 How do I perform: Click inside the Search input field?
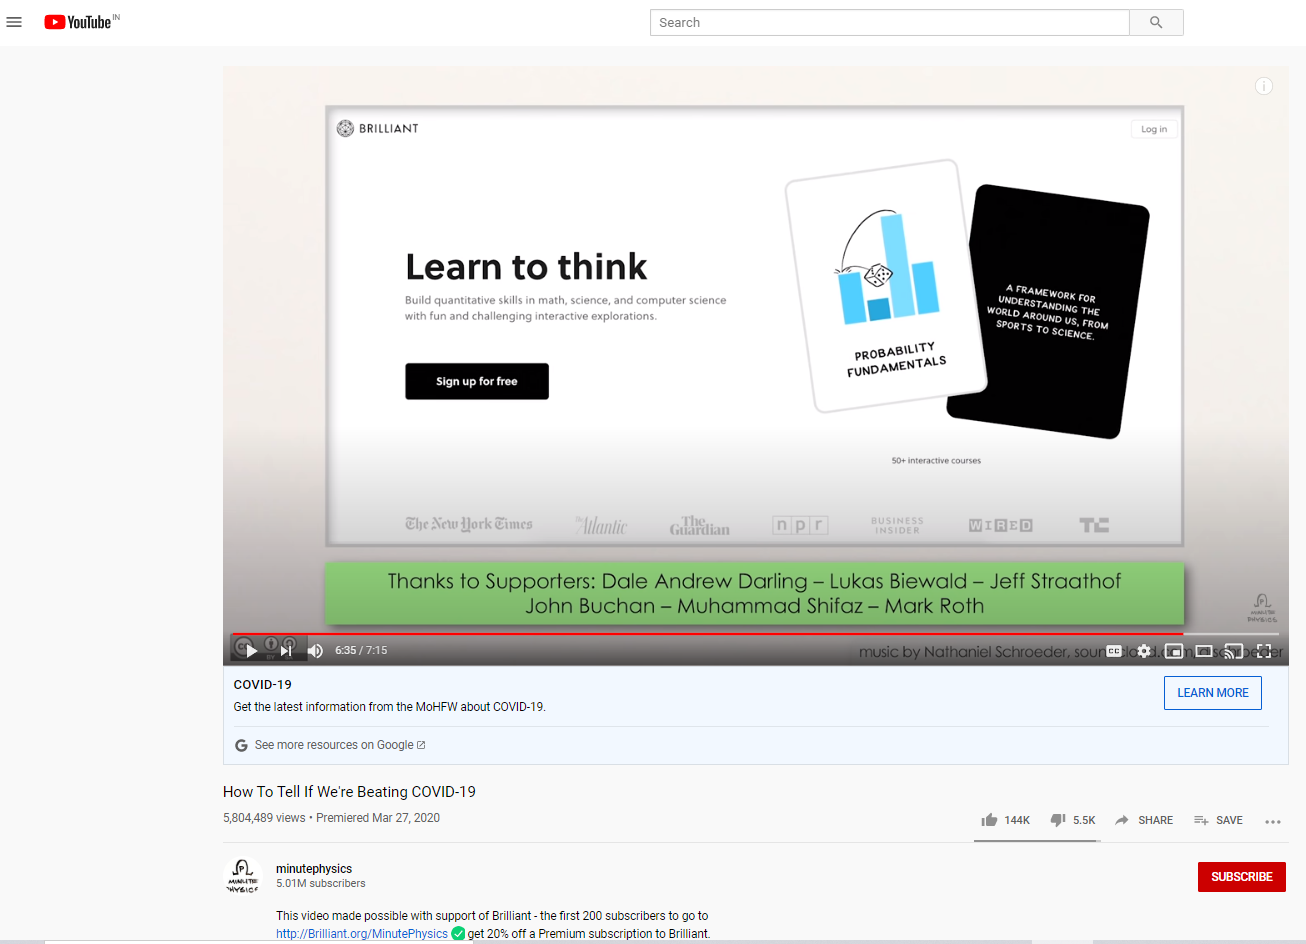pyautogui.click(x=889, y=22)
